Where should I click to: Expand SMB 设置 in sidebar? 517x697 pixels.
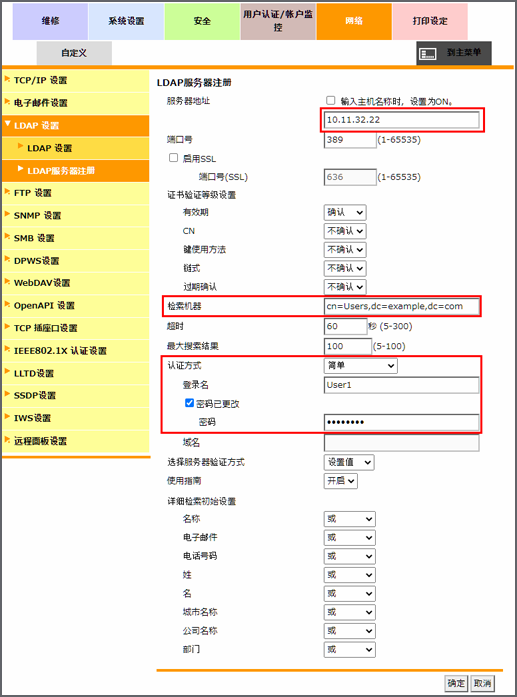tap(76, 238)
